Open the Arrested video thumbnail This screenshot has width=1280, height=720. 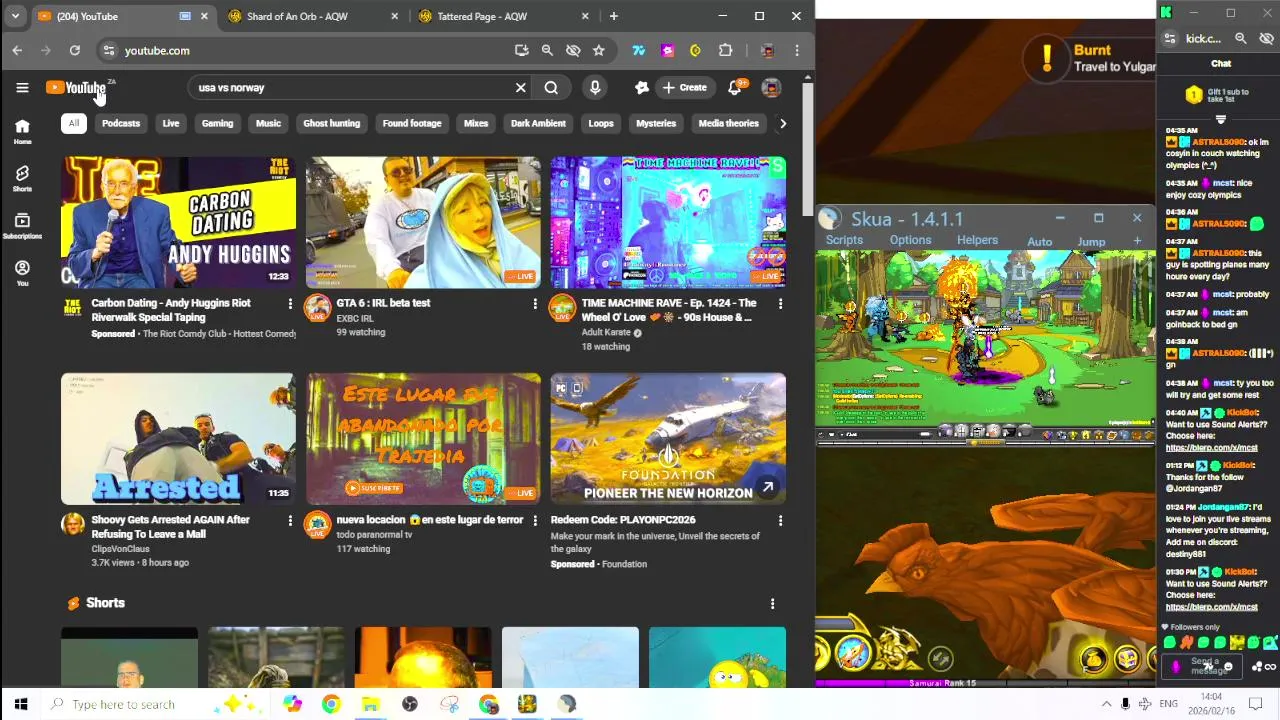tap(178, 439)
